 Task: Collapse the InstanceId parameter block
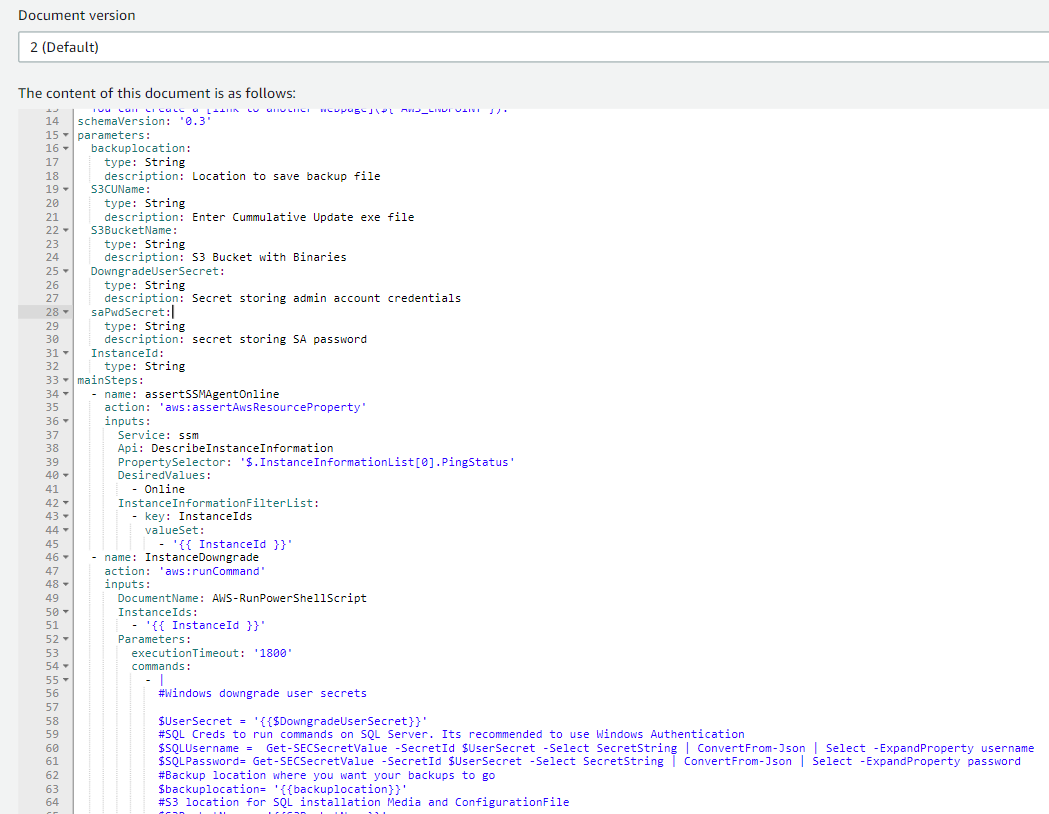pyautogui.click(x=66, y=352)
